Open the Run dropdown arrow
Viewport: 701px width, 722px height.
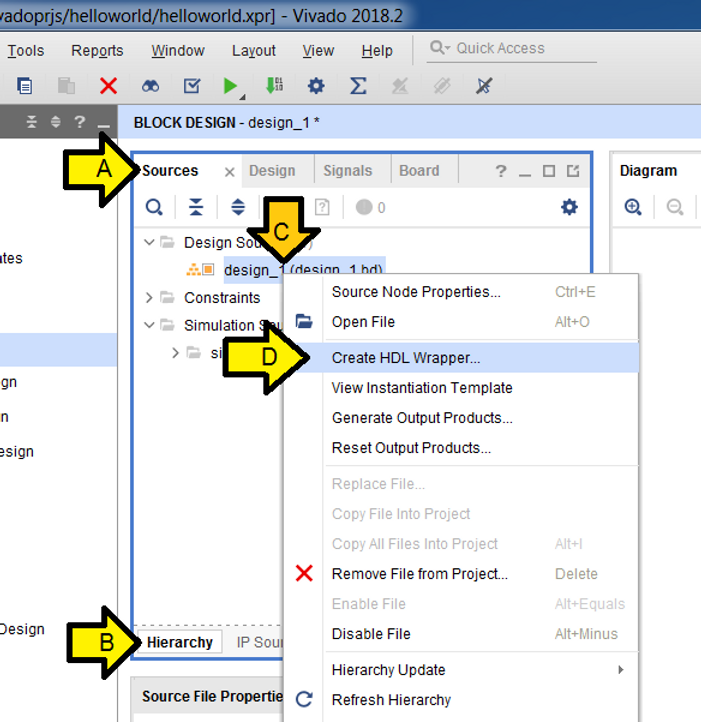pyautogui.click(x=242, y=97)
